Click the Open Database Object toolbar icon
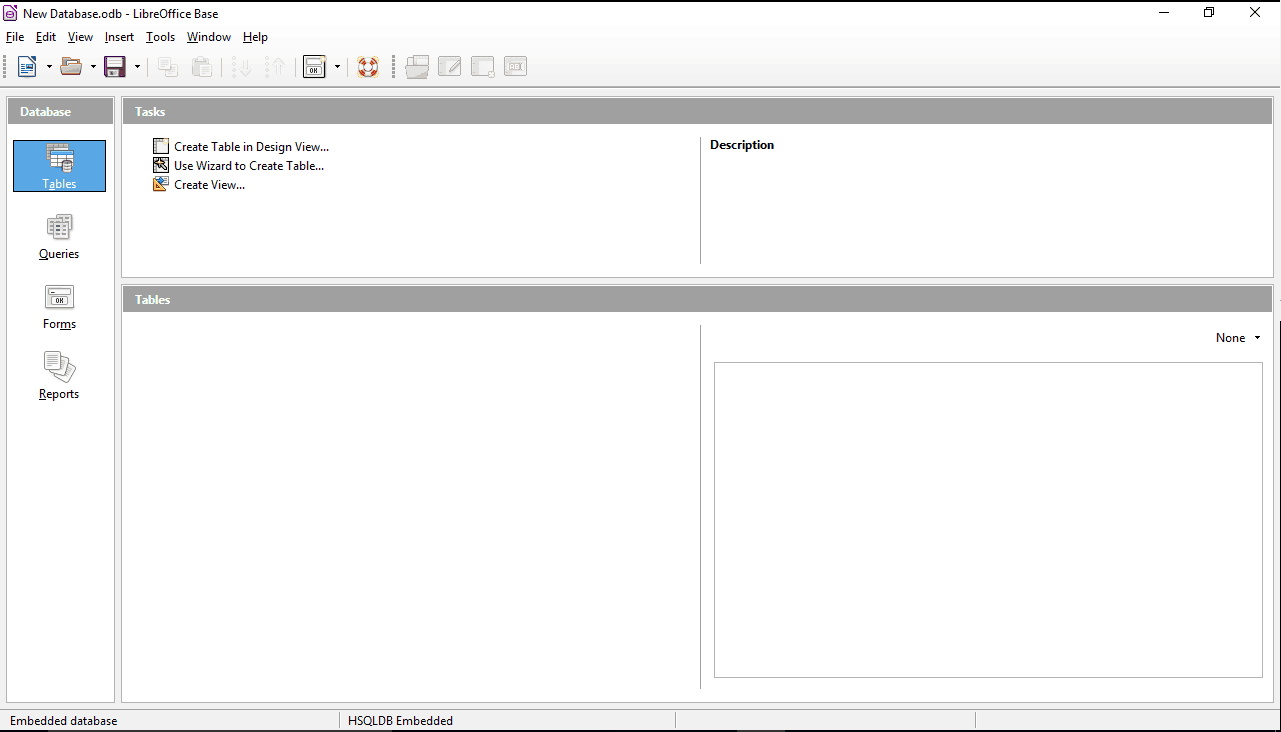The height and width of the screenshot is (732, 1281). [x=417, y=67]
